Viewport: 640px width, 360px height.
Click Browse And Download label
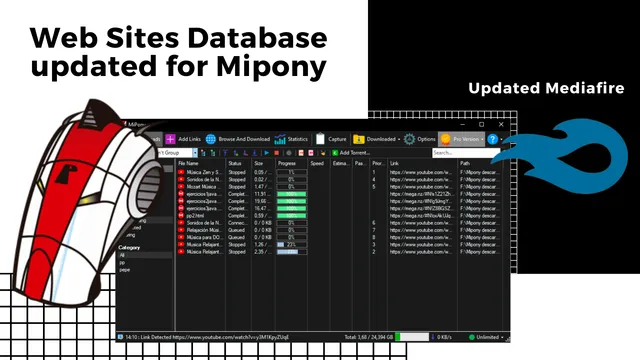(x=244, y=139)
